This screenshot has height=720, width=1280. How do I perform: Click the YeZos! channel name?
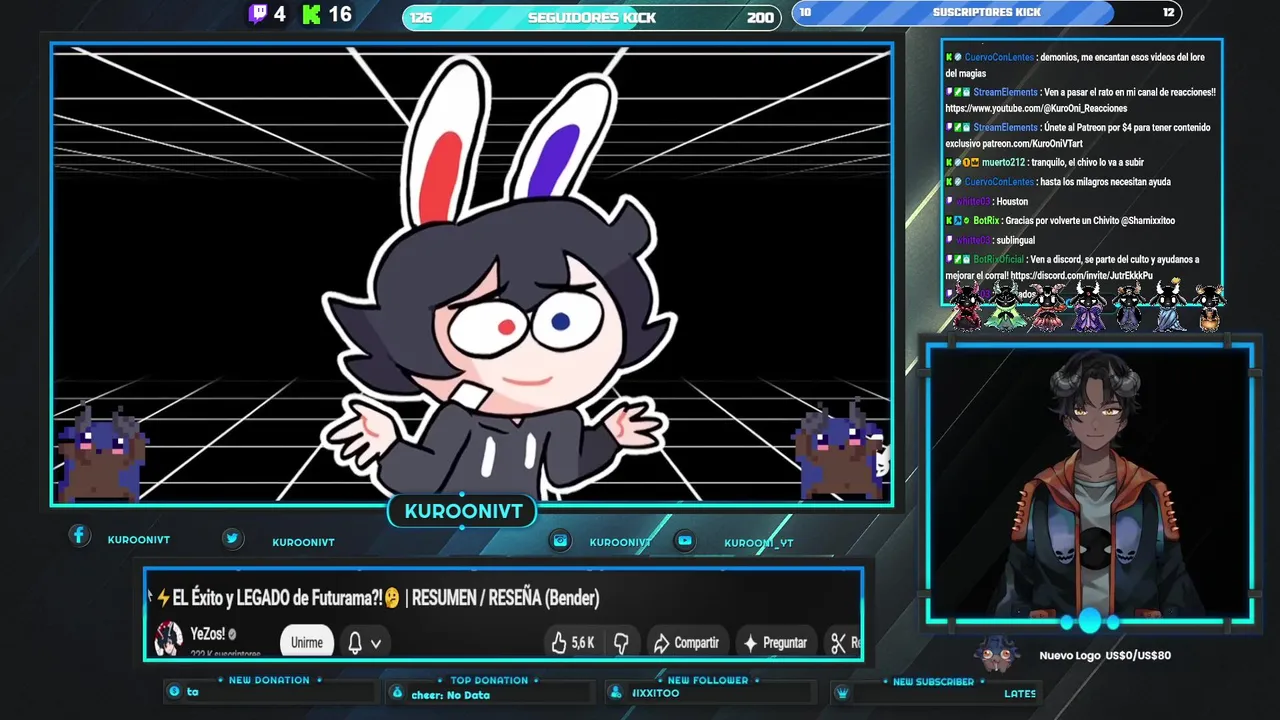208,634
